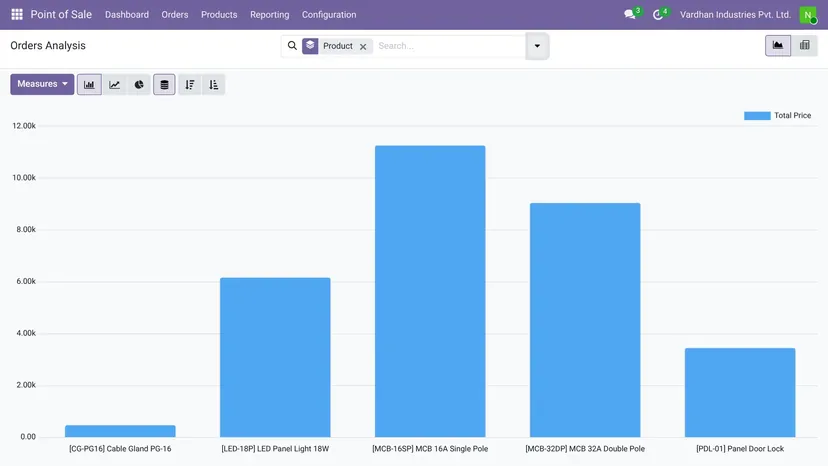Click the Product group-by layers icon
Viewport: 828px width, 466px height.
point(310,46)
